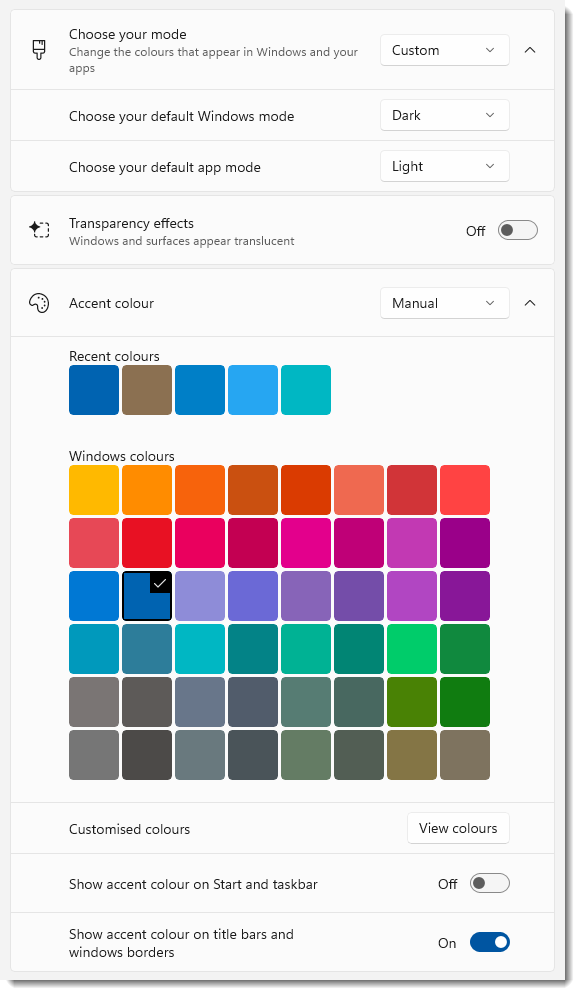The height and width of the screenshot is (995, 580).
Task: Choose the light blue Recent colour
Action: tap(252, 390)
